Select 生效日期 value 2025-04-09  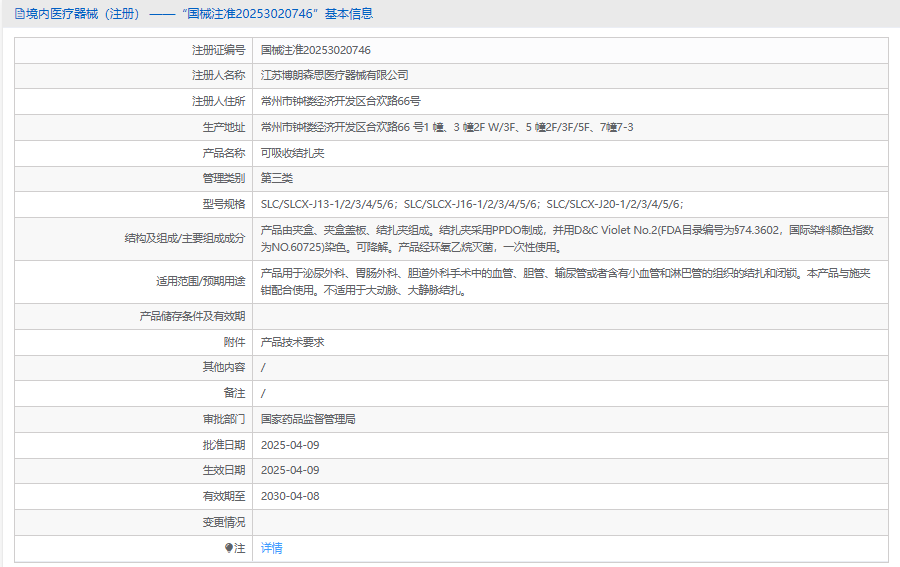click(x=290, y=471)
